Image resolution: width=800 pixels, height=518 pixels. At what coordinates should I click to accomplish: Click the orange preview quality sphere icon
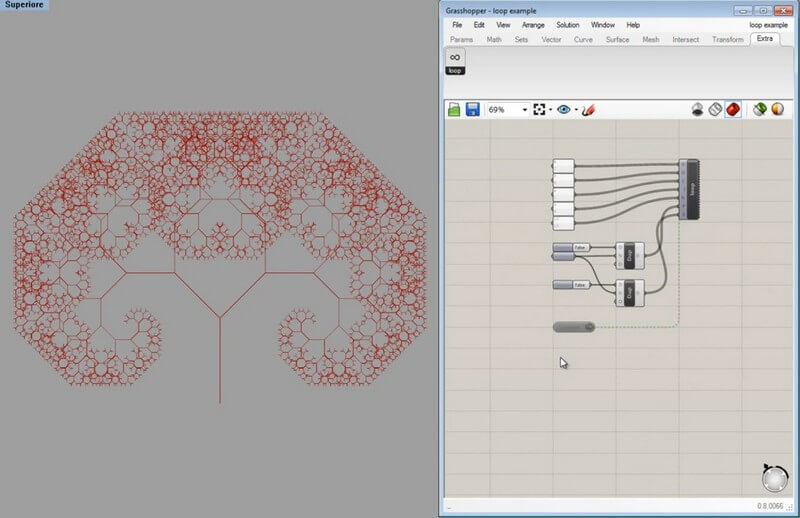[777, 109]
